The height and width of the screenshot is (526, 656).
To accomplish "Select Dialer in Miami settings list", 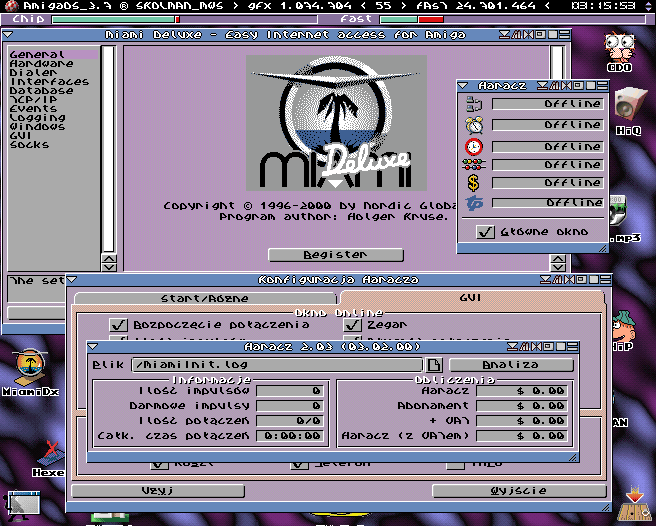I will pos(53,72).
